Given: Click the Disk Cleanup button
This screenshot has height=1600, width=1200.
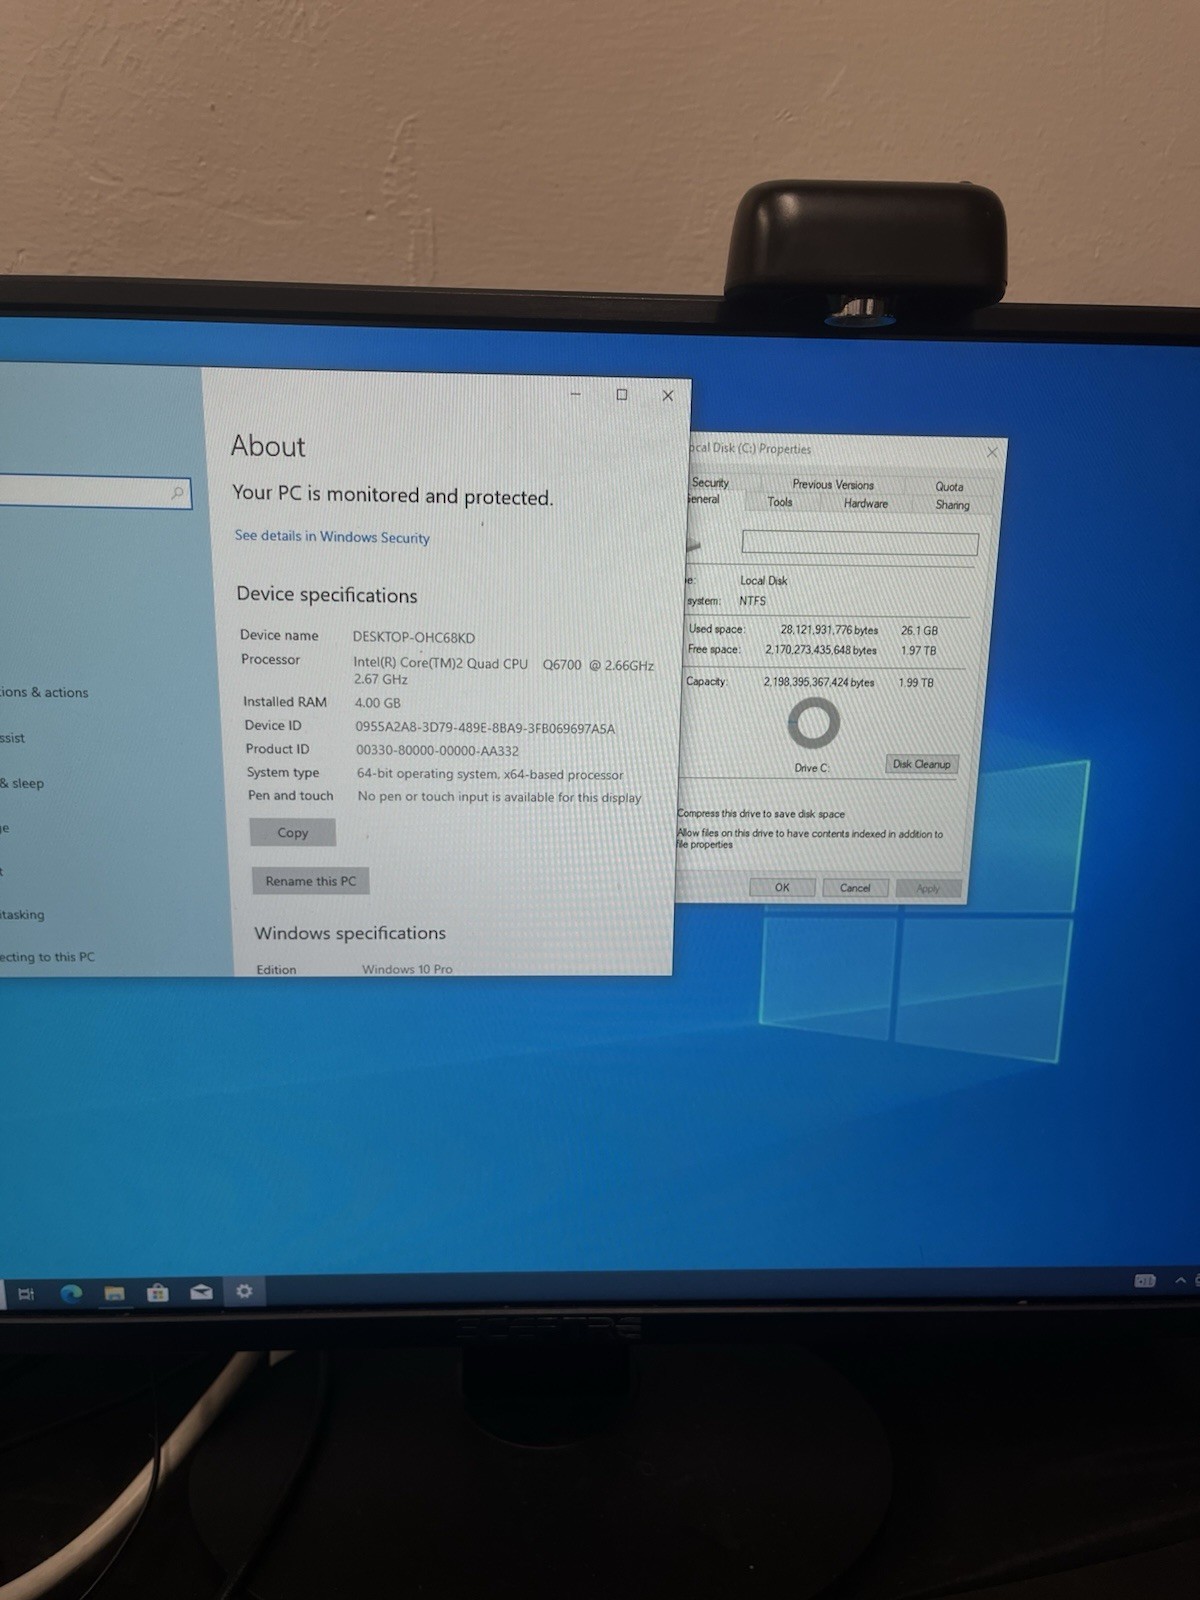Looking at the screenshot, I should pos(922,764).
